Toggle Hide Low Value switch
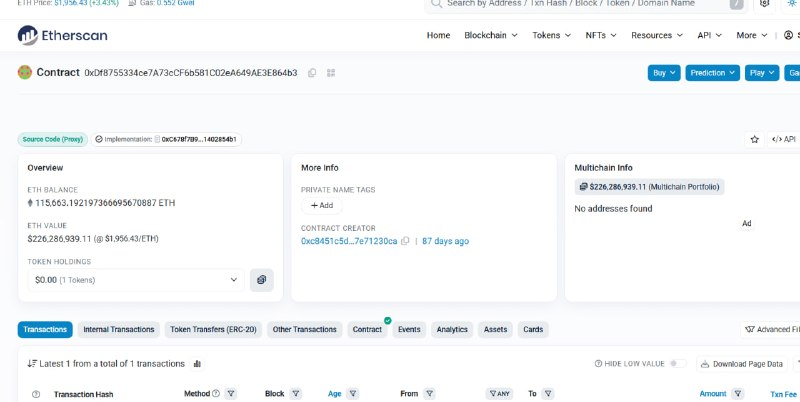The height and width of the screenshot is (402, 800). click(678, 364)
